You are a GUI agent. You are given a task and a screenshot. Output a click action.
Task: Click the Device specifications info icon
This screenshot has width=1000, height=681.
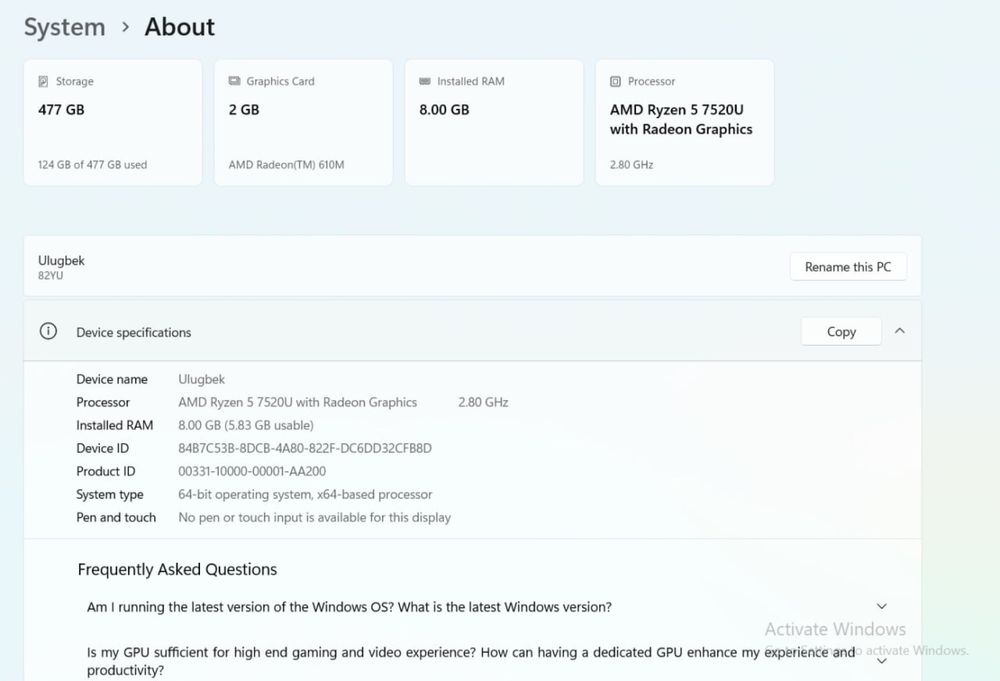coord(48,332)
